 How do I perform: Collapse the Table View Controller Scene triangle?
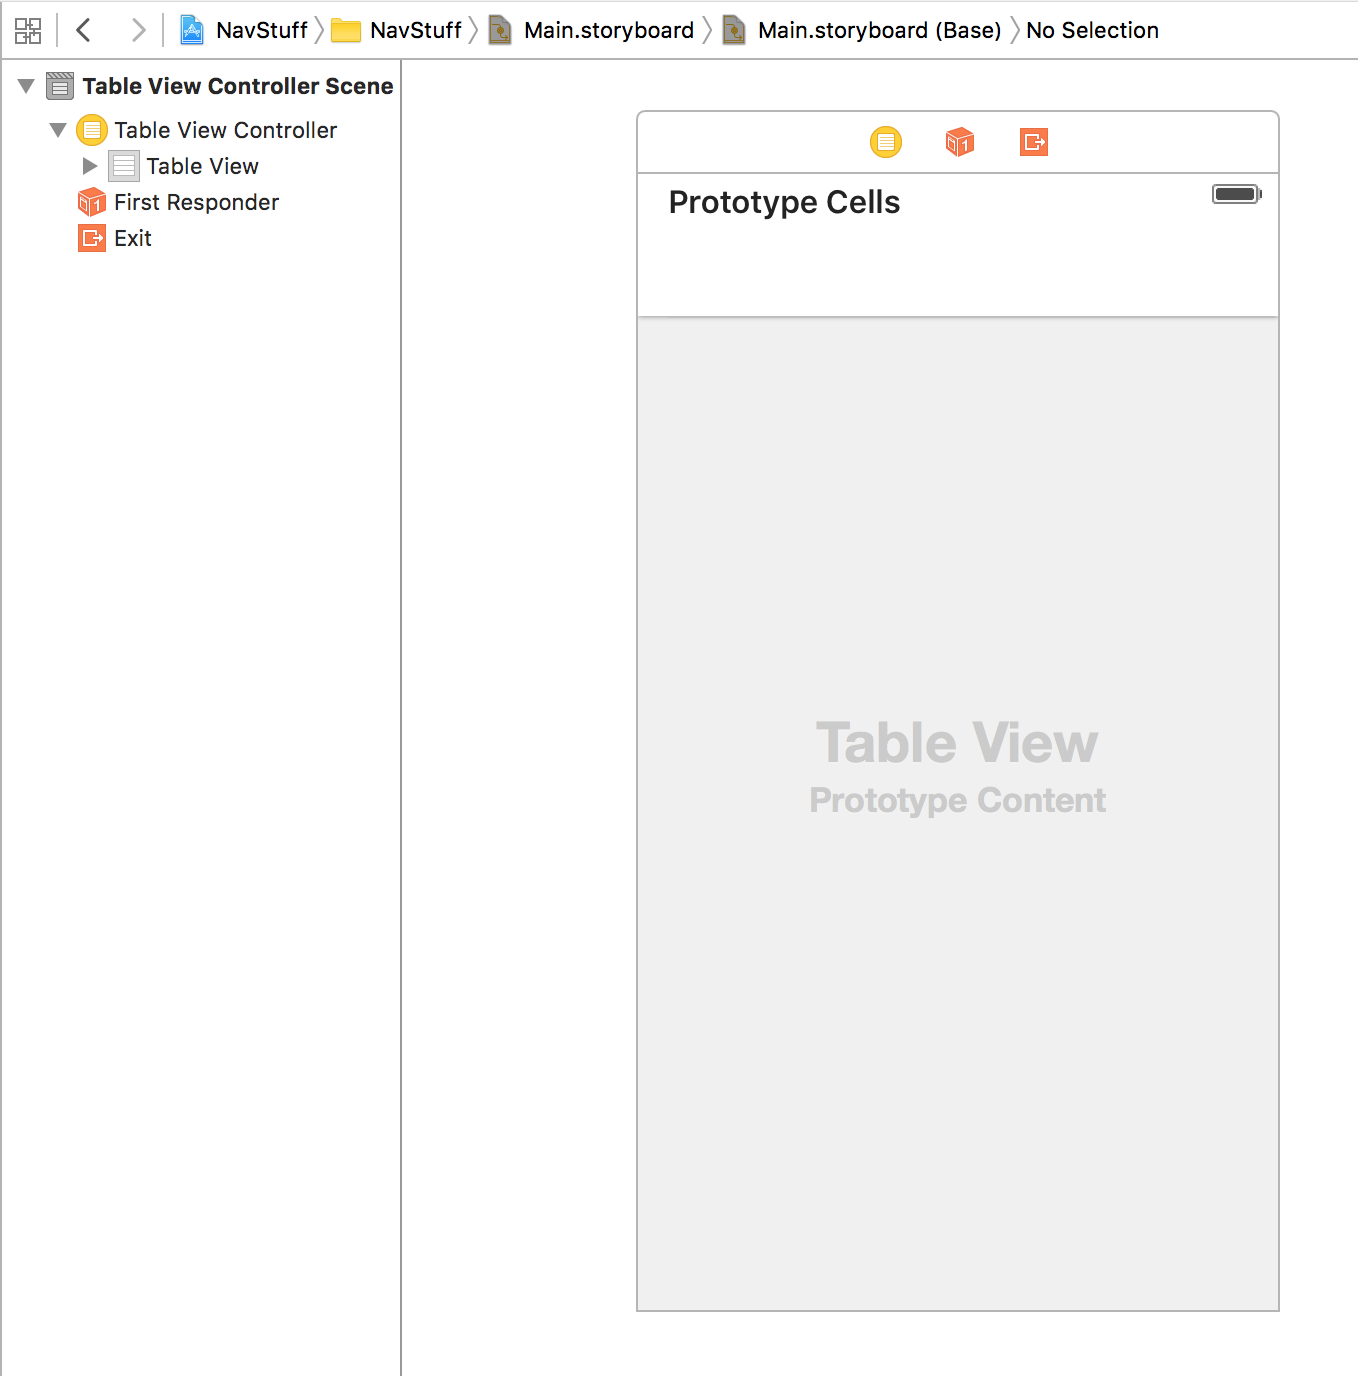(26, 86)
